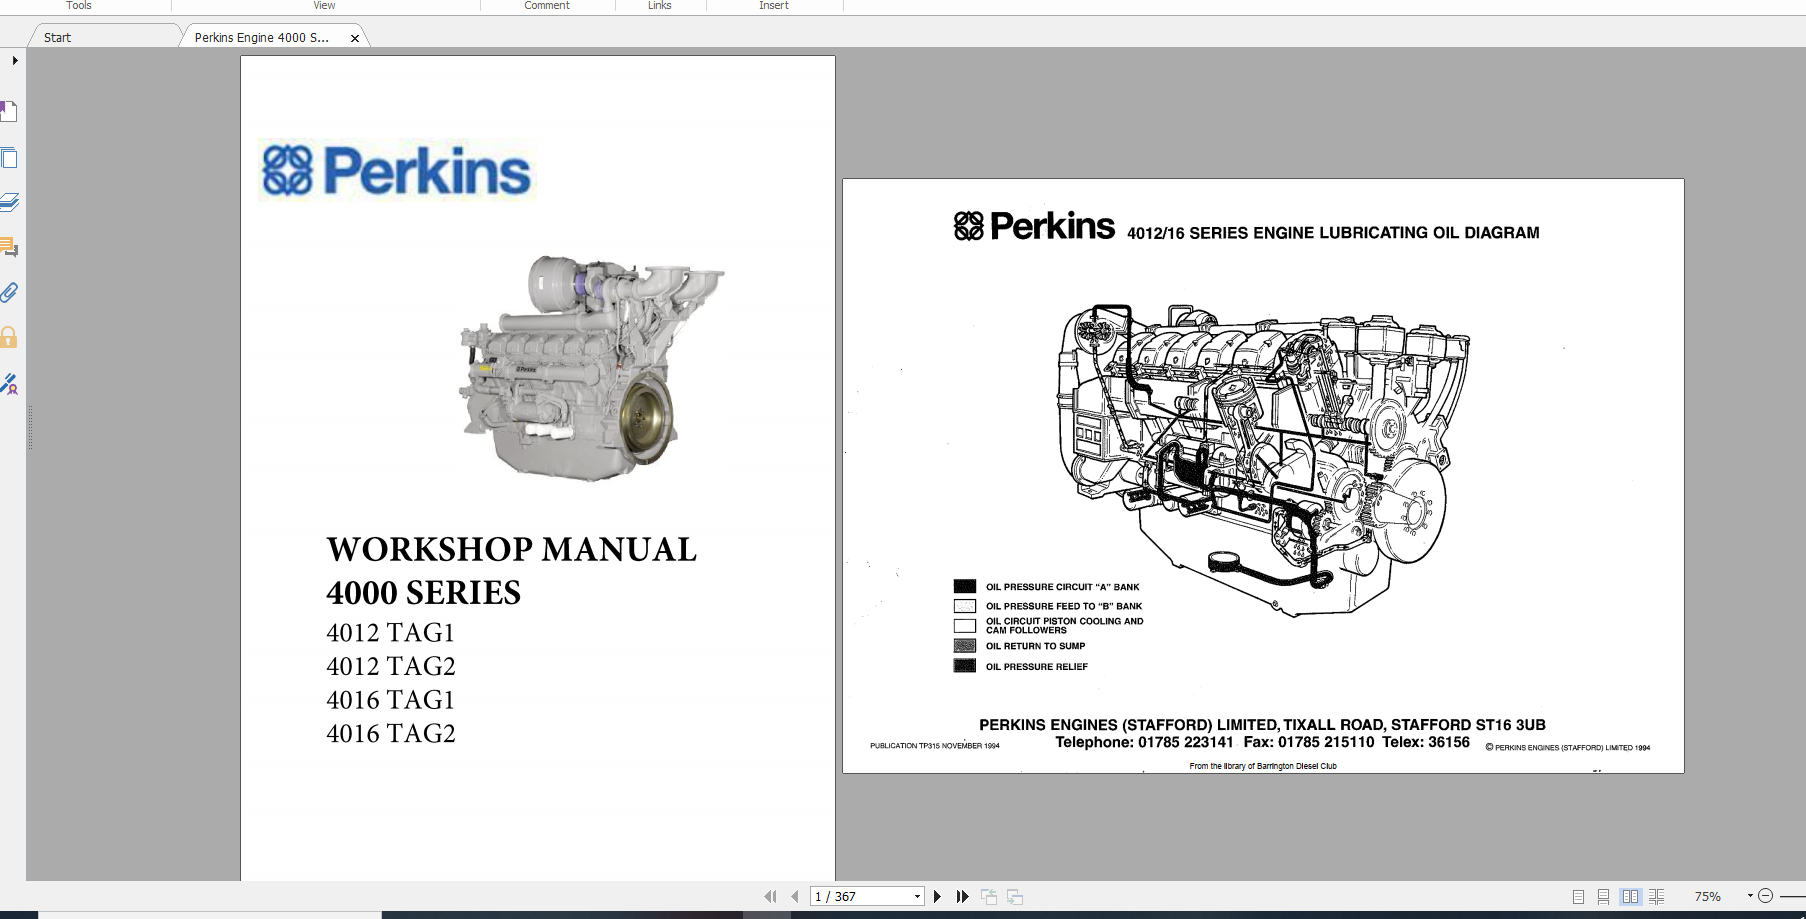Switch to the Start tab
Image resolution: width=1806 pixels, height=919 pixels.
57,37
